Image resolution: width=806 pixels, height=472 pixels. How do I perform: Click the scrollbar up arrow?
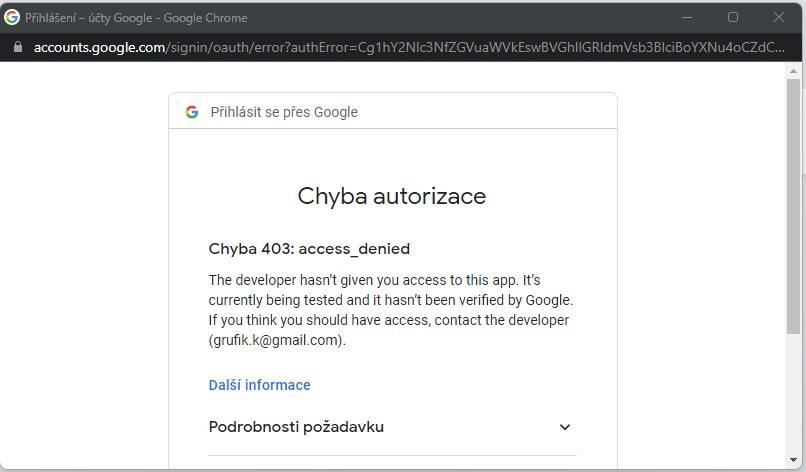click(x=794, y=71)
